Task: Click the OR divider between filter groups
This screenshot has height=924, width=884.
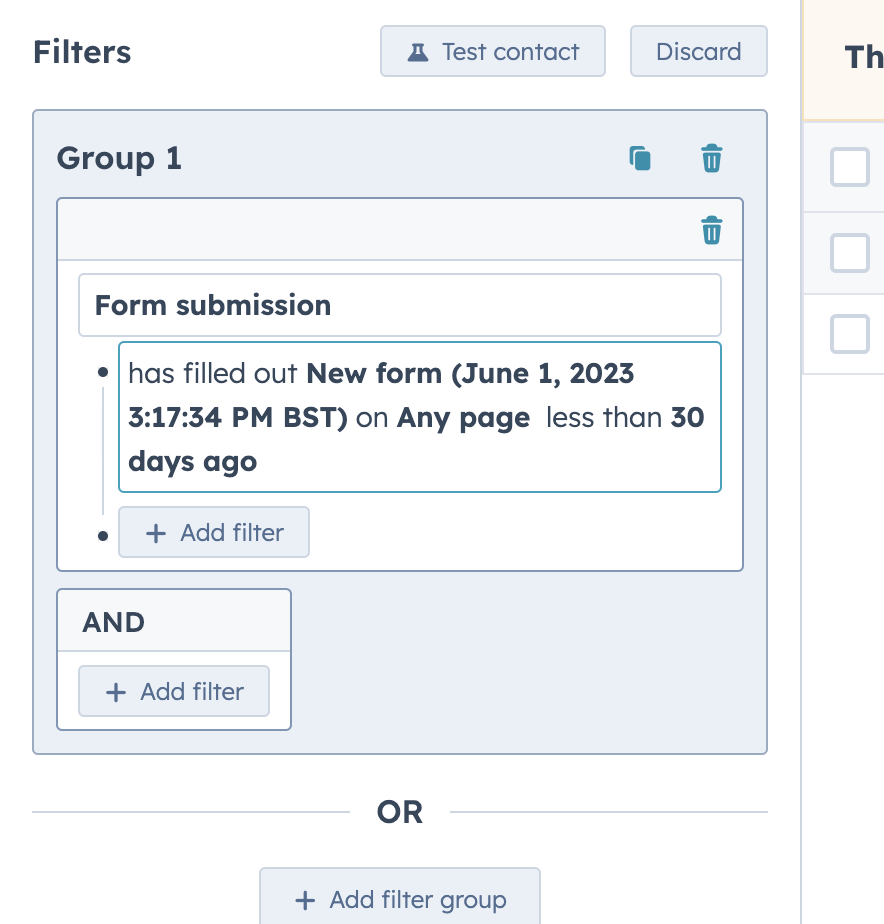Action: (399, 812)
